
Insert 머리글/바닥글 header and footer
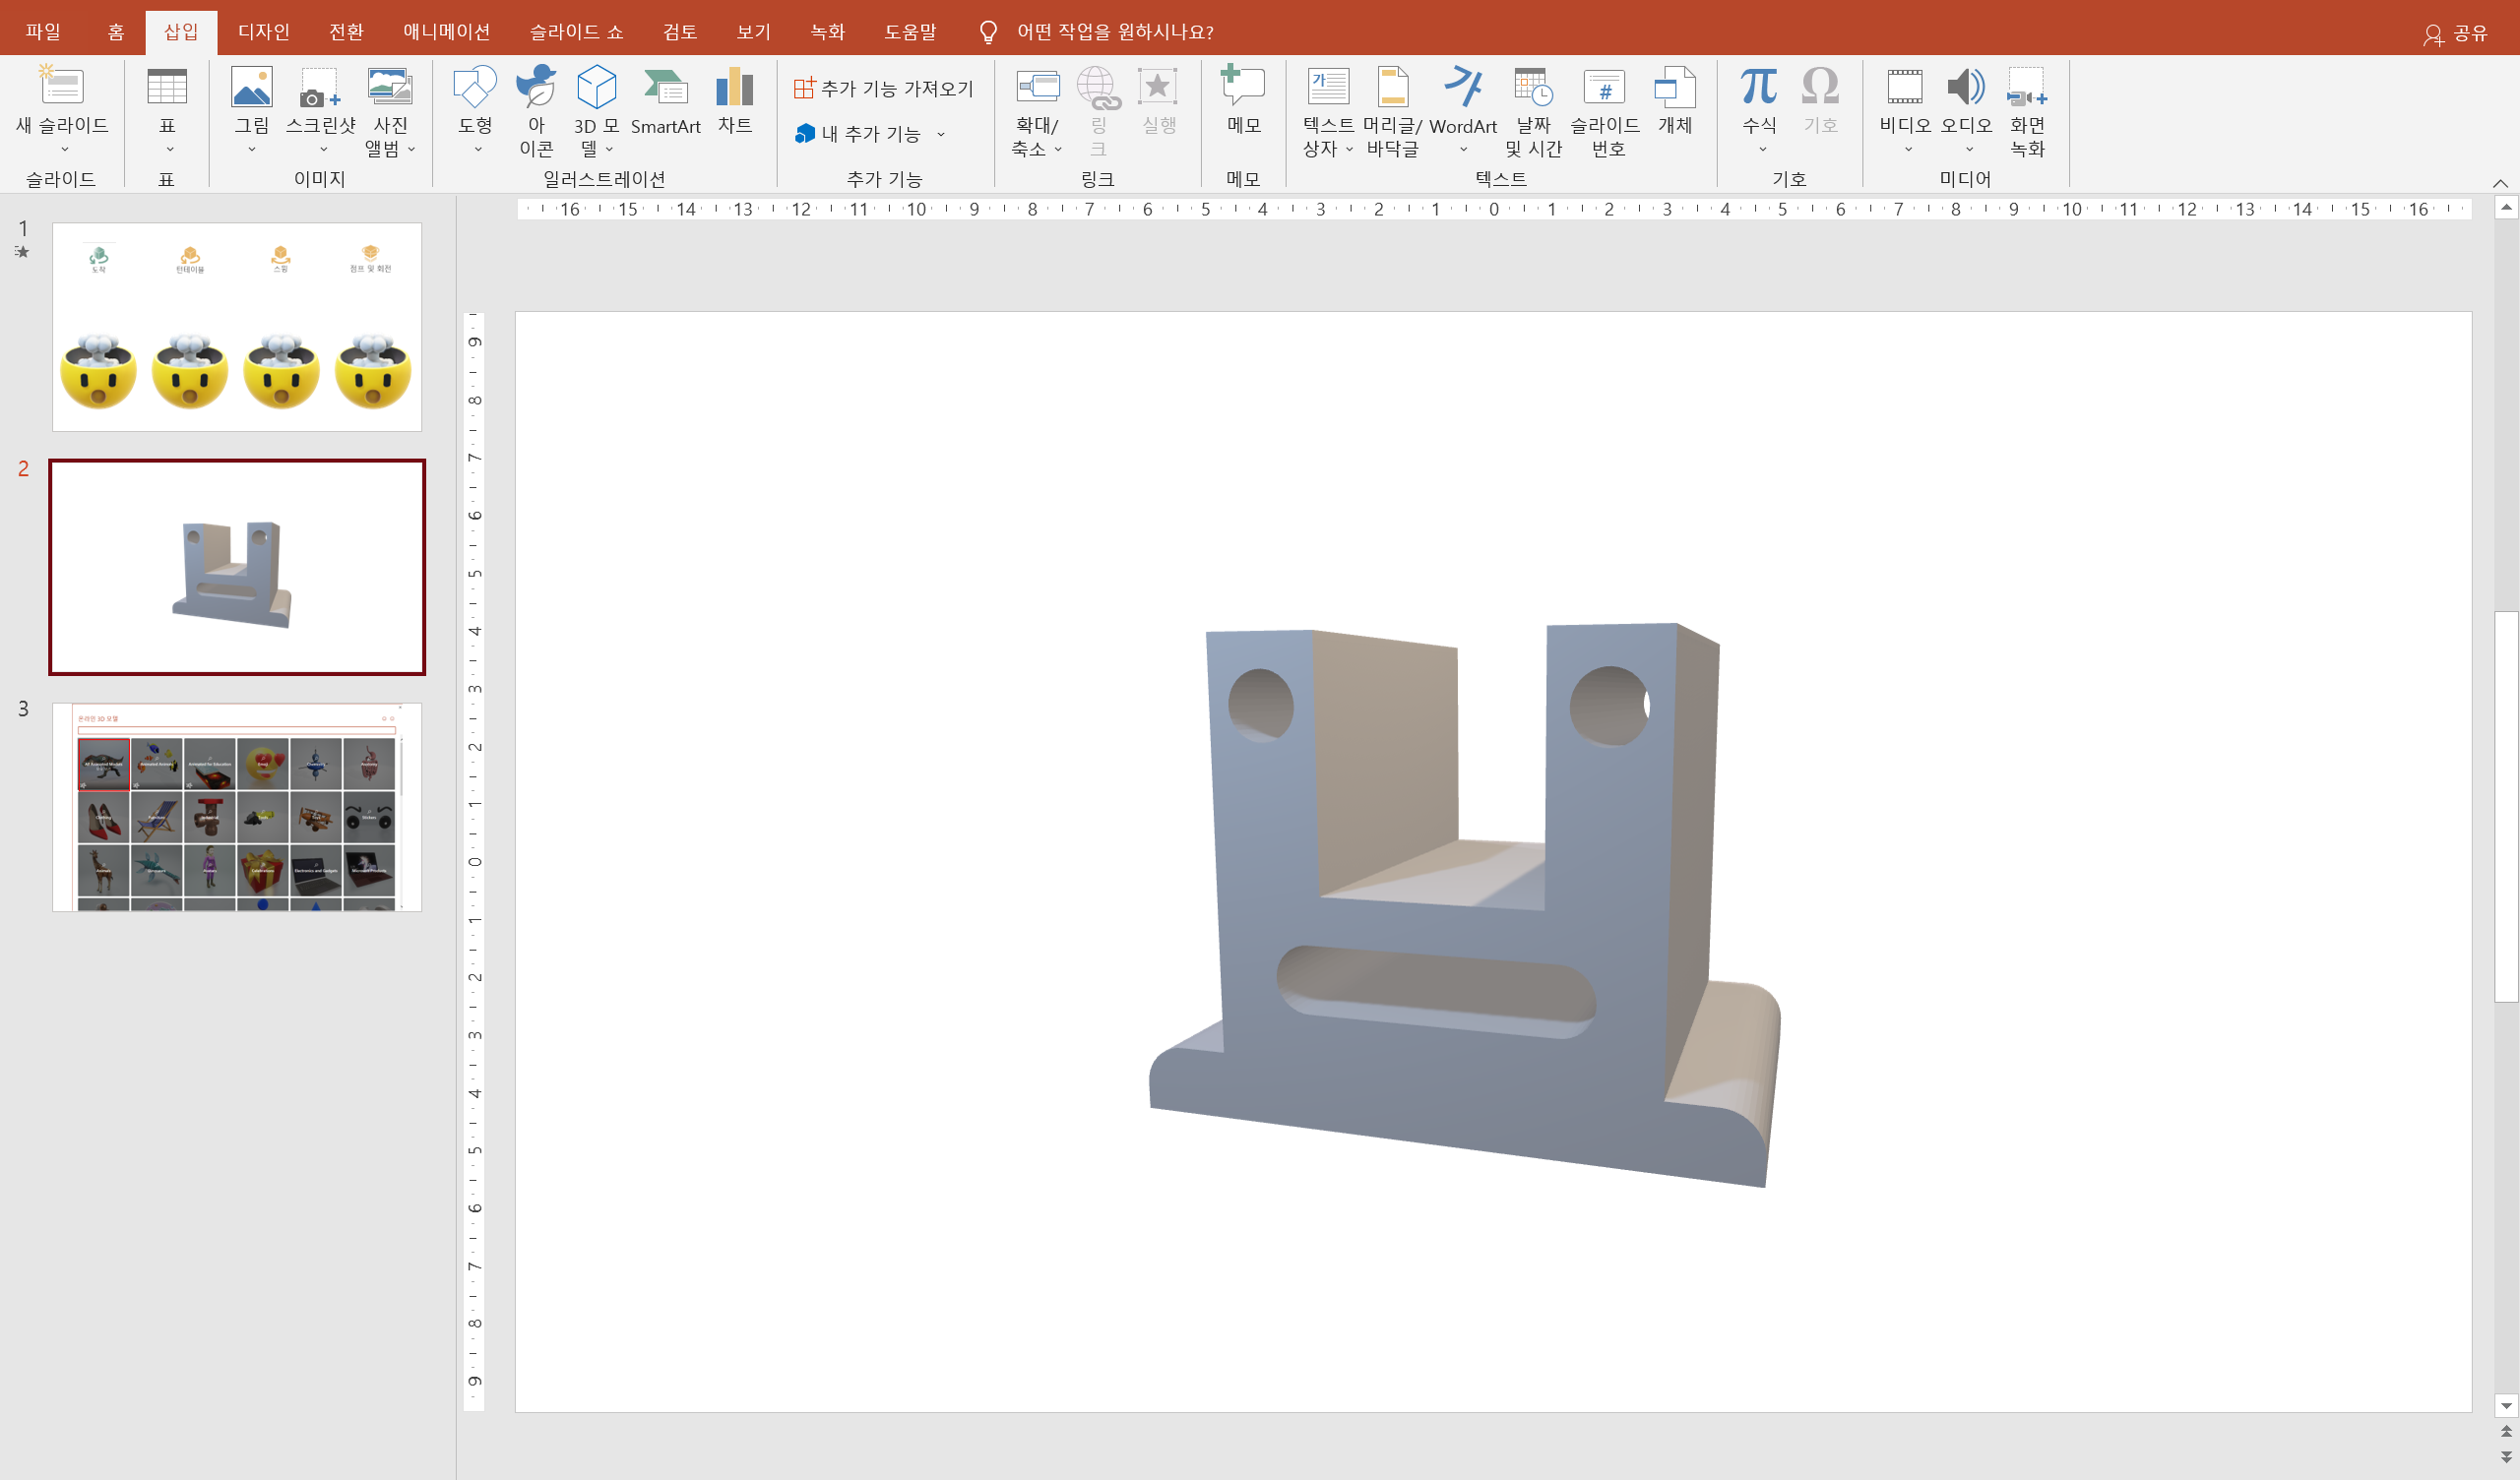[1392, 90]
